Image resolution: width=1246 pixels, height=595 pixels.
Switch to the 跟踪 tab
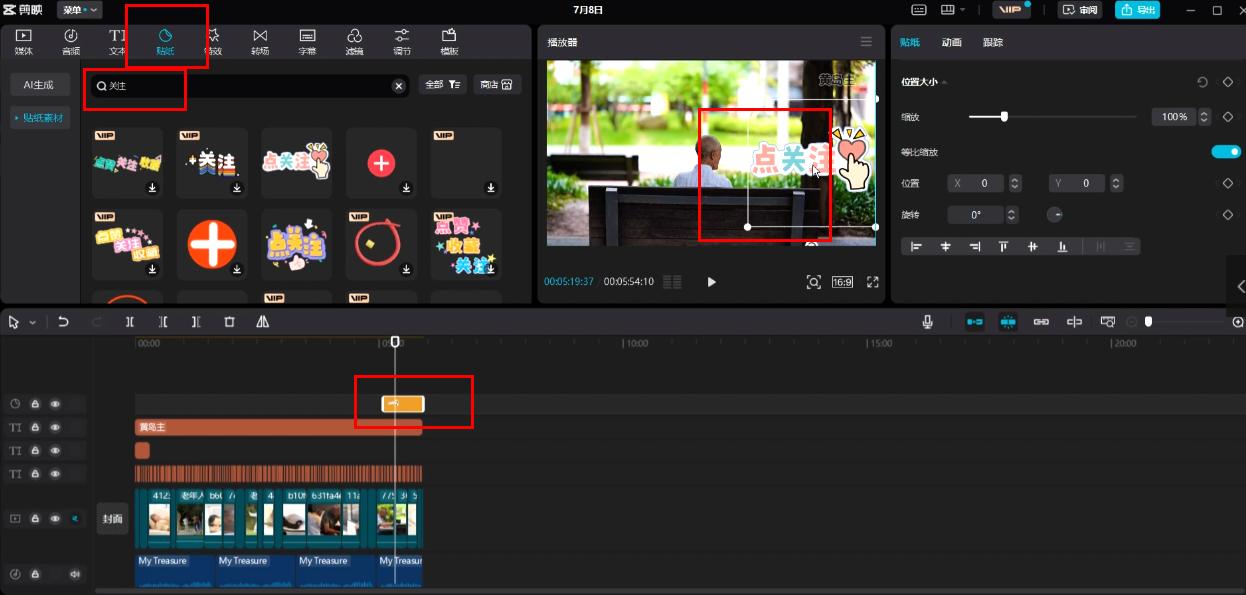click(x=992, y=42)
